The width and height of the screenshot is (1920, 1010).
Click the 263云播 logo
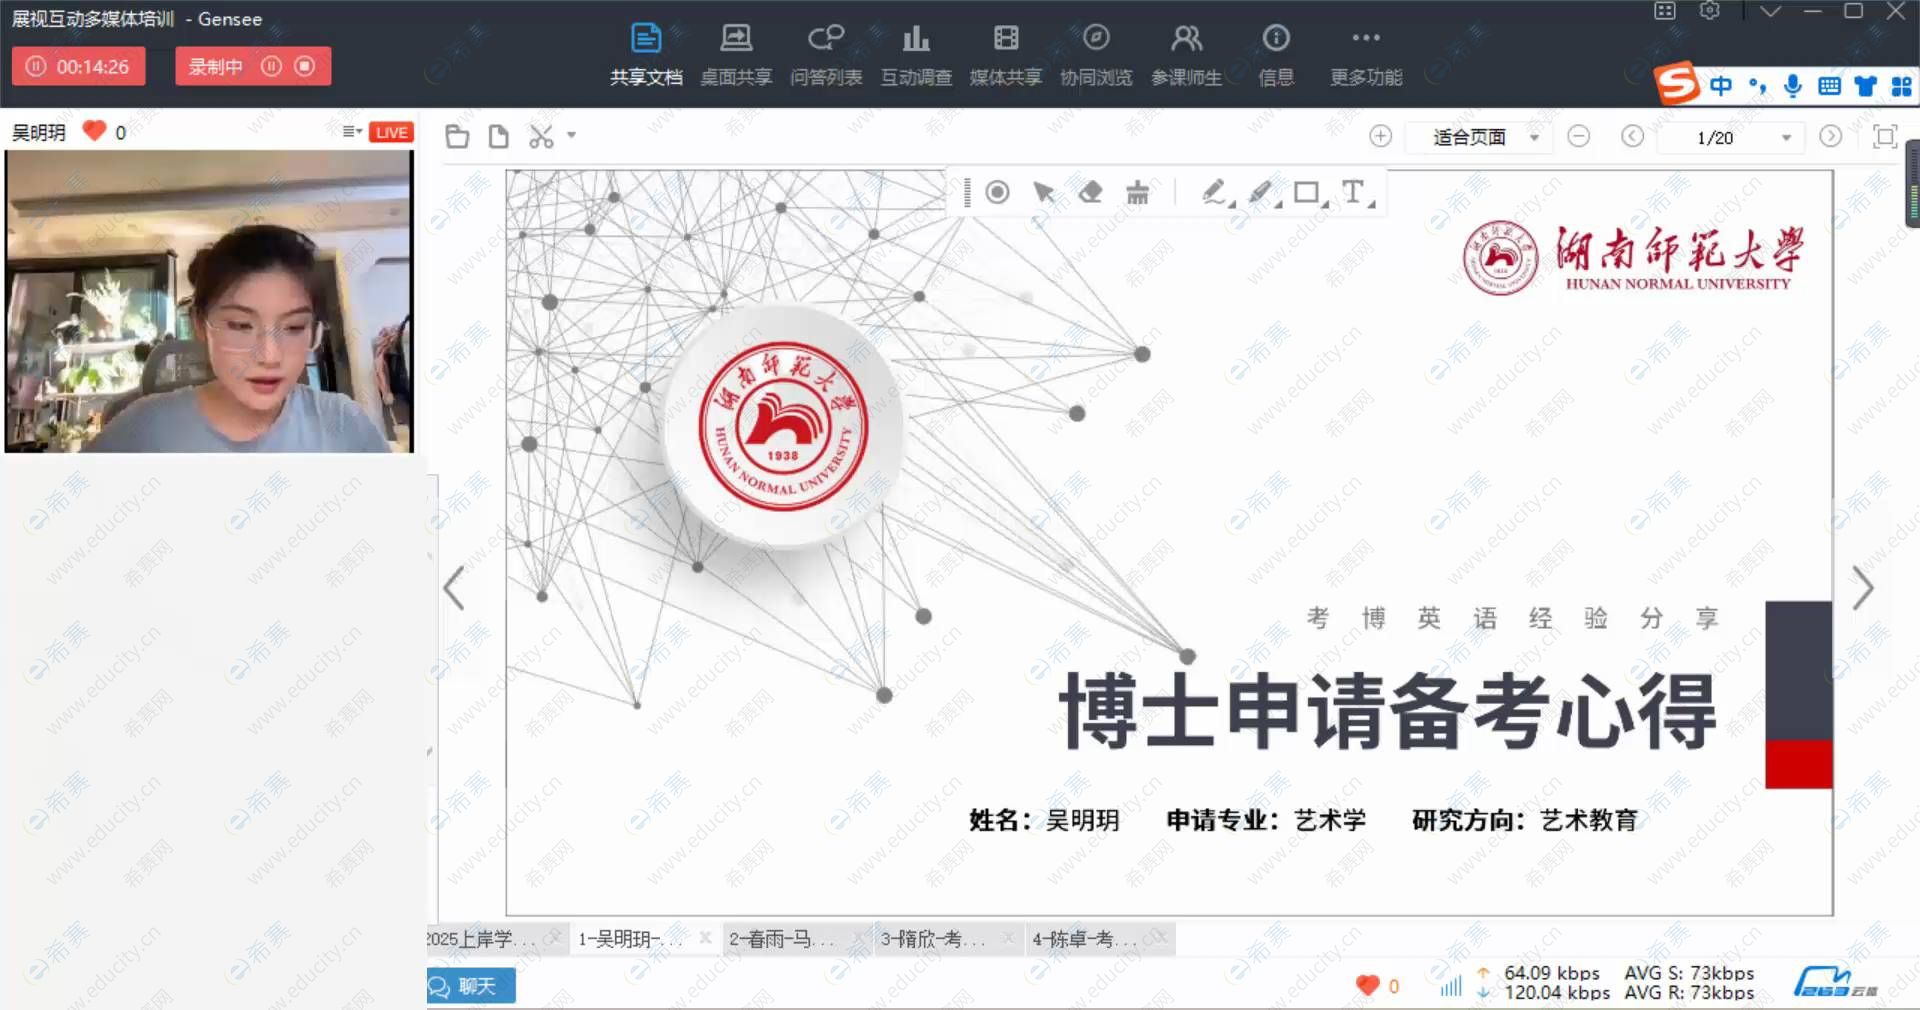tap(1835, 982)
